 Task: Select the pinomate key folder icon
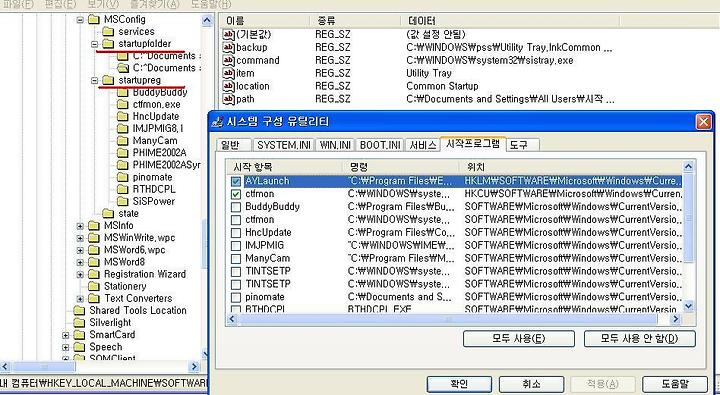[x=123, y=177]
